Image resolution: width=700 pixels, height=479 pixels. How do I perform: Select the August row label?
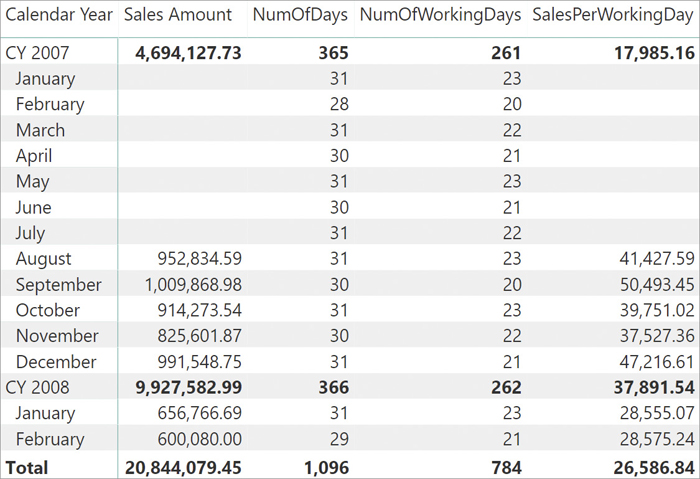point(43,259)
